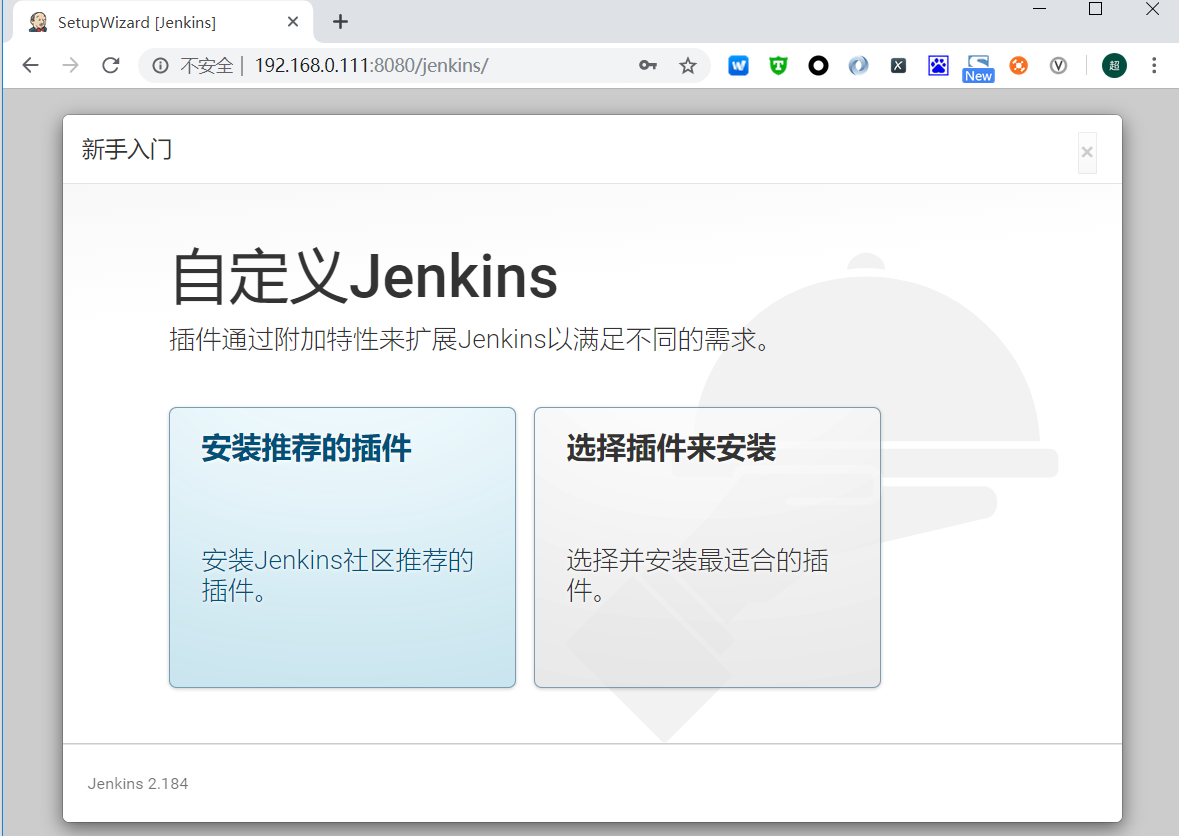
Task: Open the blue W extension icon
Action: point(738,65)
